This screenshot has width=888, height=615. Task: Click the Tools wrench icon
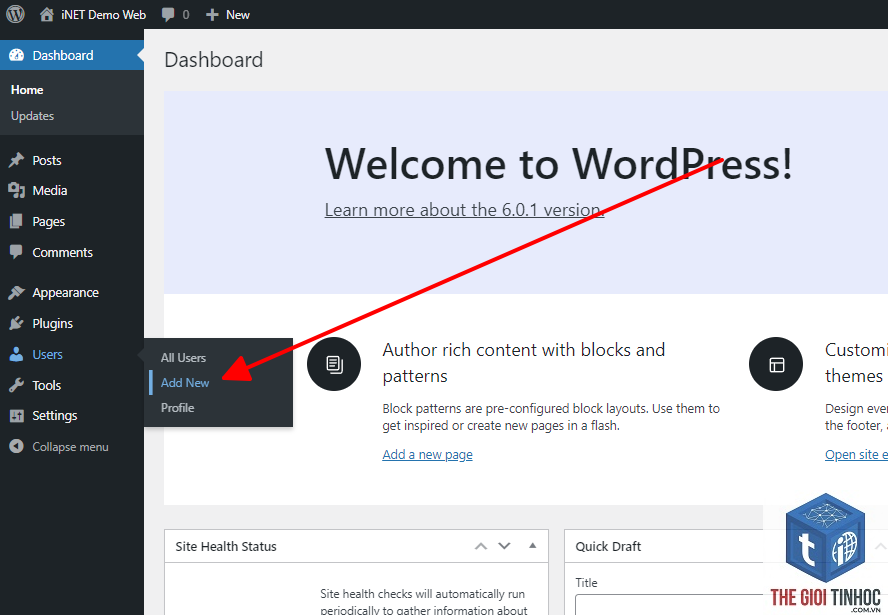point(16,385)
